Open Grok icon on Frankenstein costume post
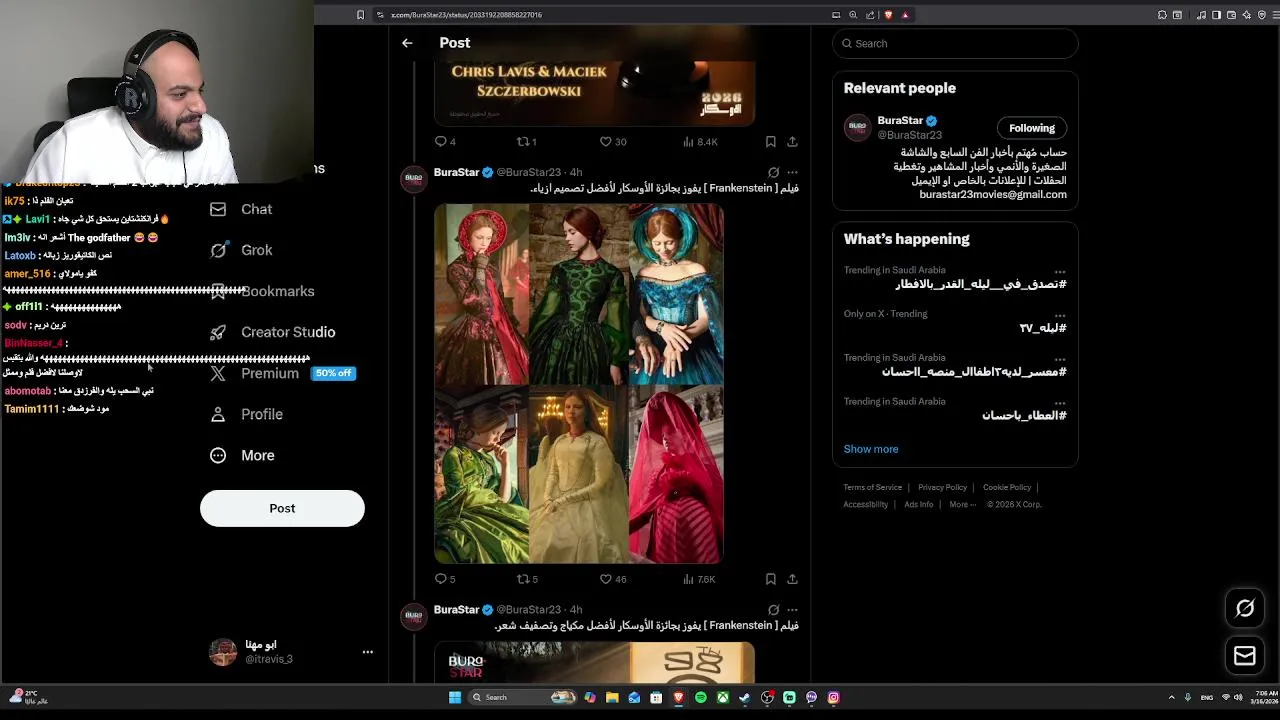 coord(773,172)
